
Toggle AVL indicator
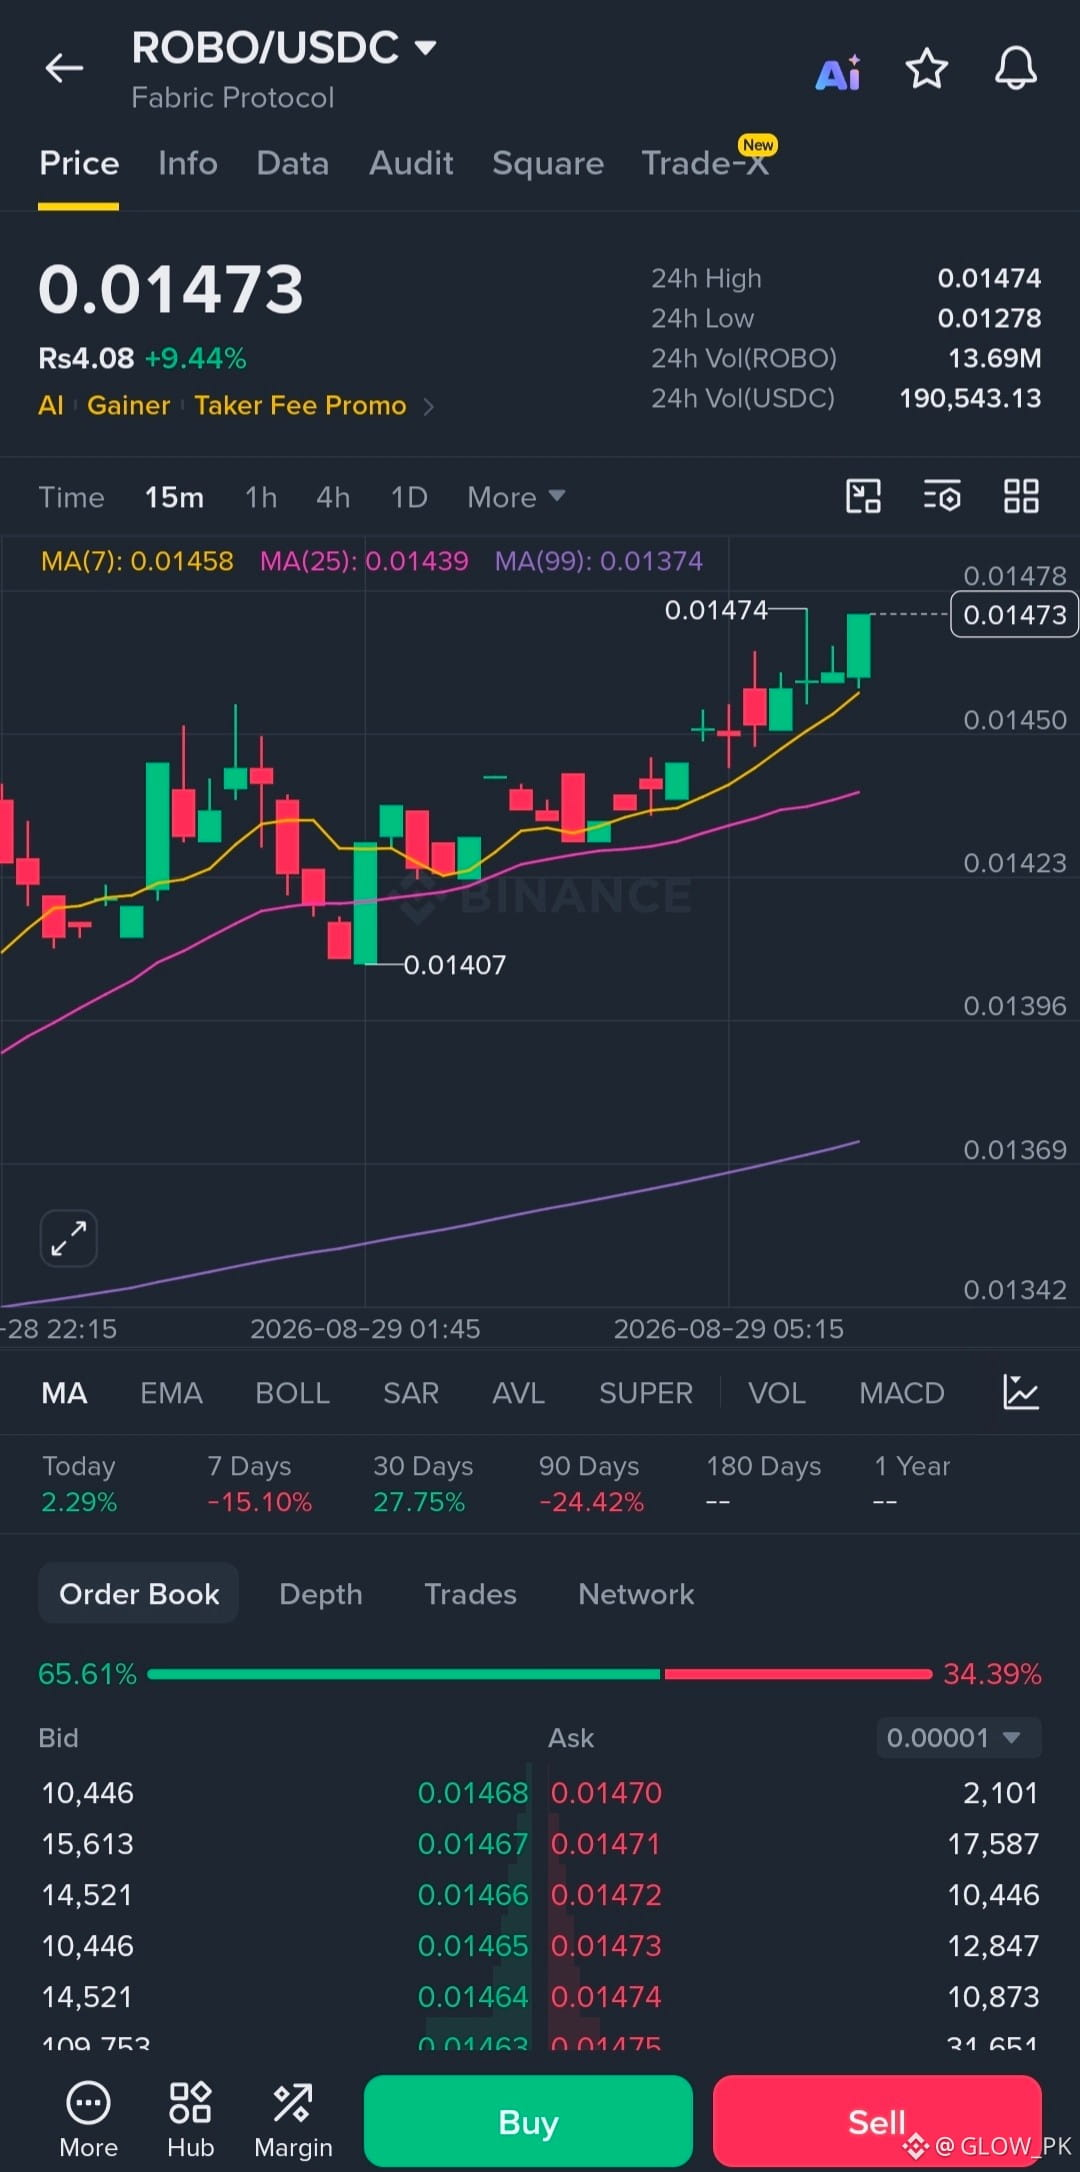(x=518, y=1393)
